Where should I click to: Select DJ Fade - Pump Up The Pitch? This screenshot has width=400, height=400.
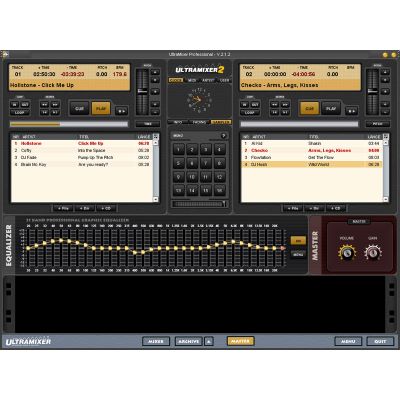tap(82, 157)
